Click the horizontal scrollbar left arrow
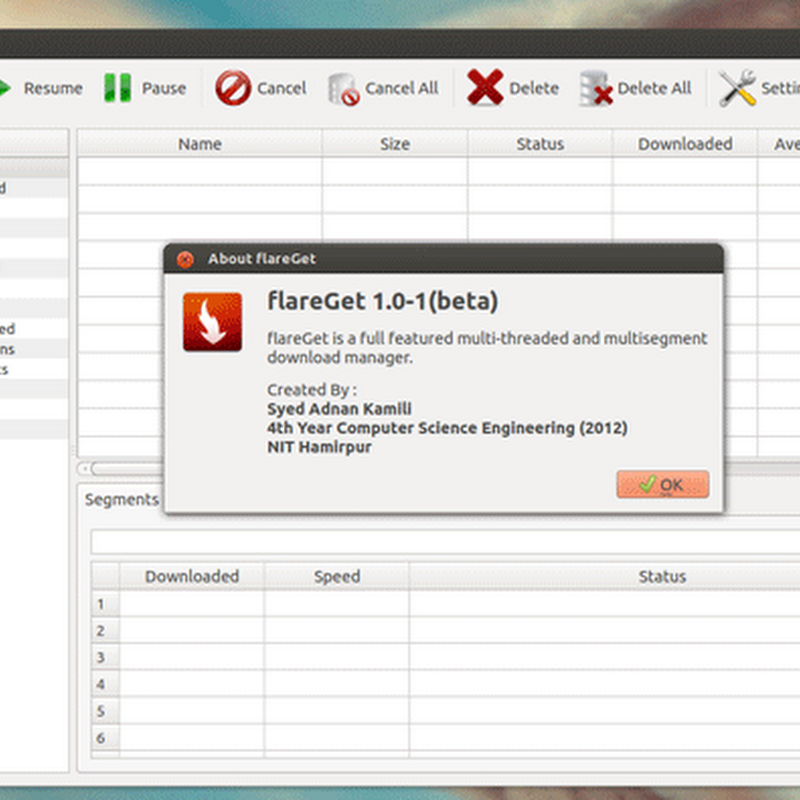The height and width of the screenshot is (800, 800). (85, 468)
